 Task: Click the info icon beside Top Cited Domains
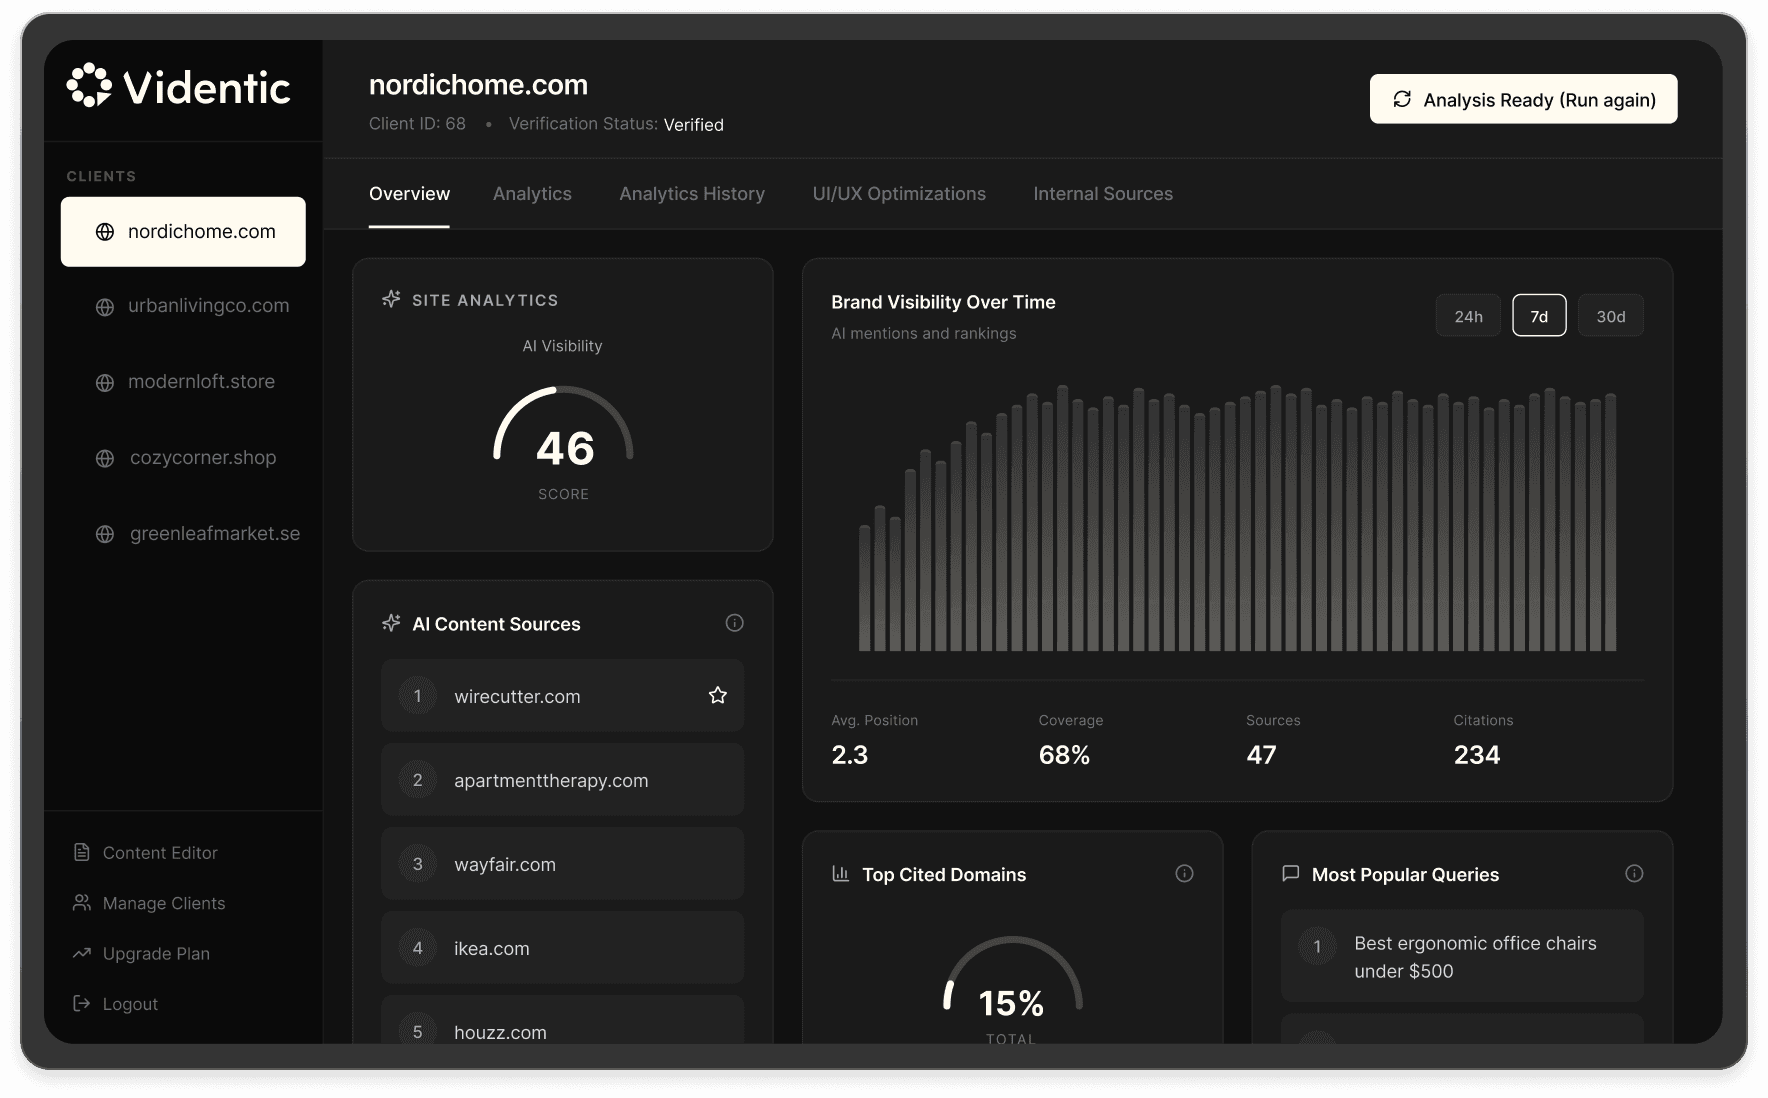tap(1185, 874)
